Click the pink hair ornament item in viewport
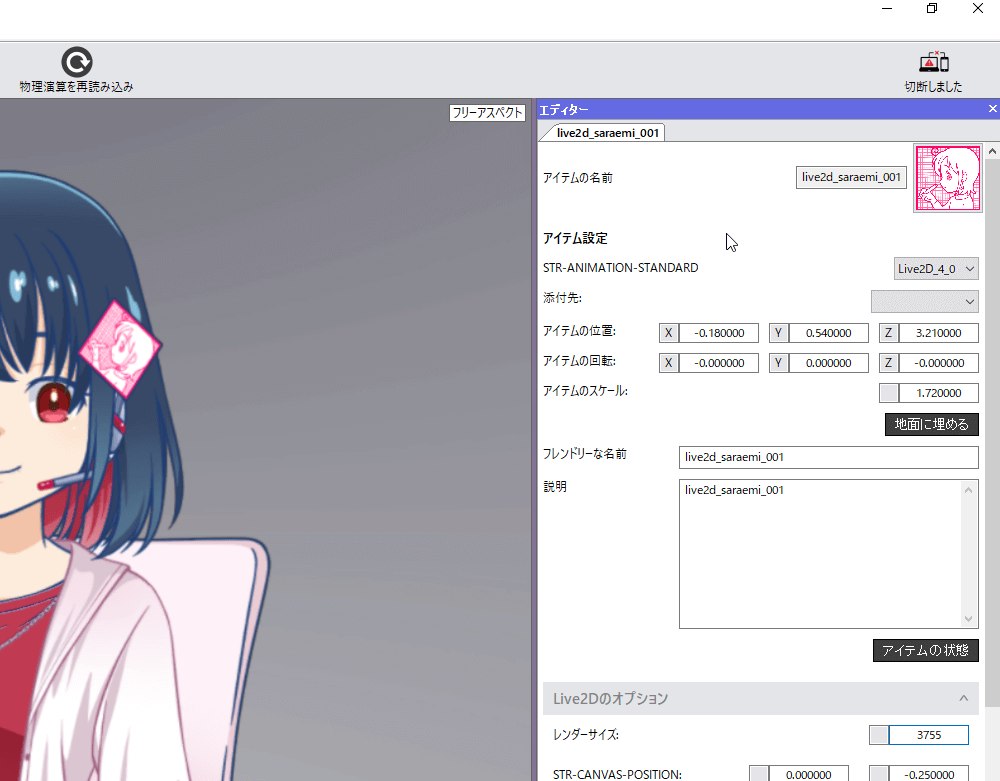Screen dimensions: 1000x781 (x=120, y=348)
